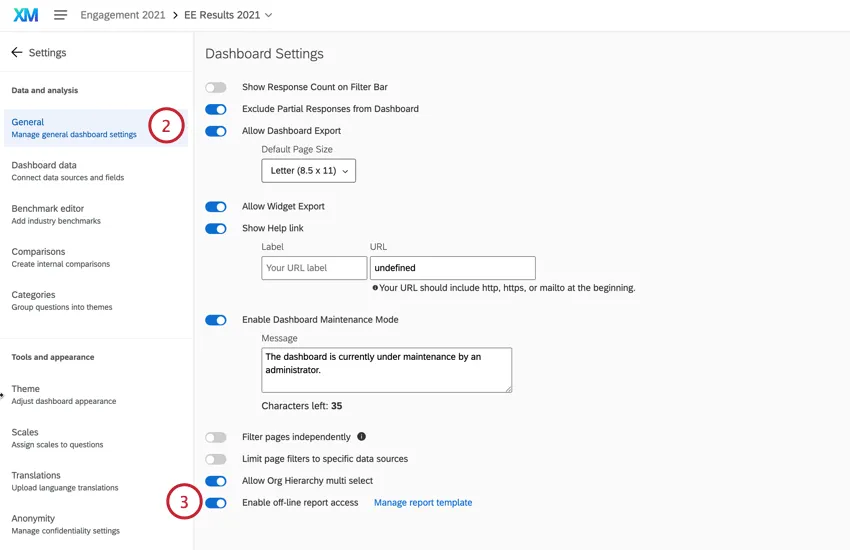
Task: Toggle Show Response Count on Filter Bar
Action: (x=215, y=87)
